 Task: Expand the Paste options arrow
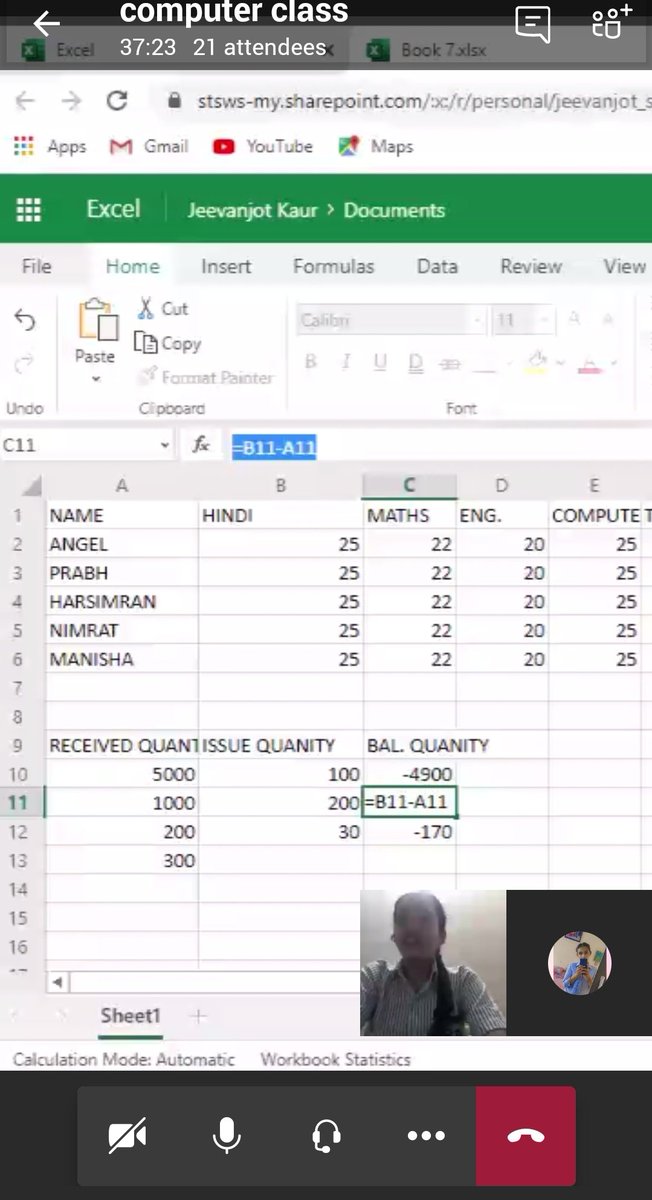(x=96, y=379)
